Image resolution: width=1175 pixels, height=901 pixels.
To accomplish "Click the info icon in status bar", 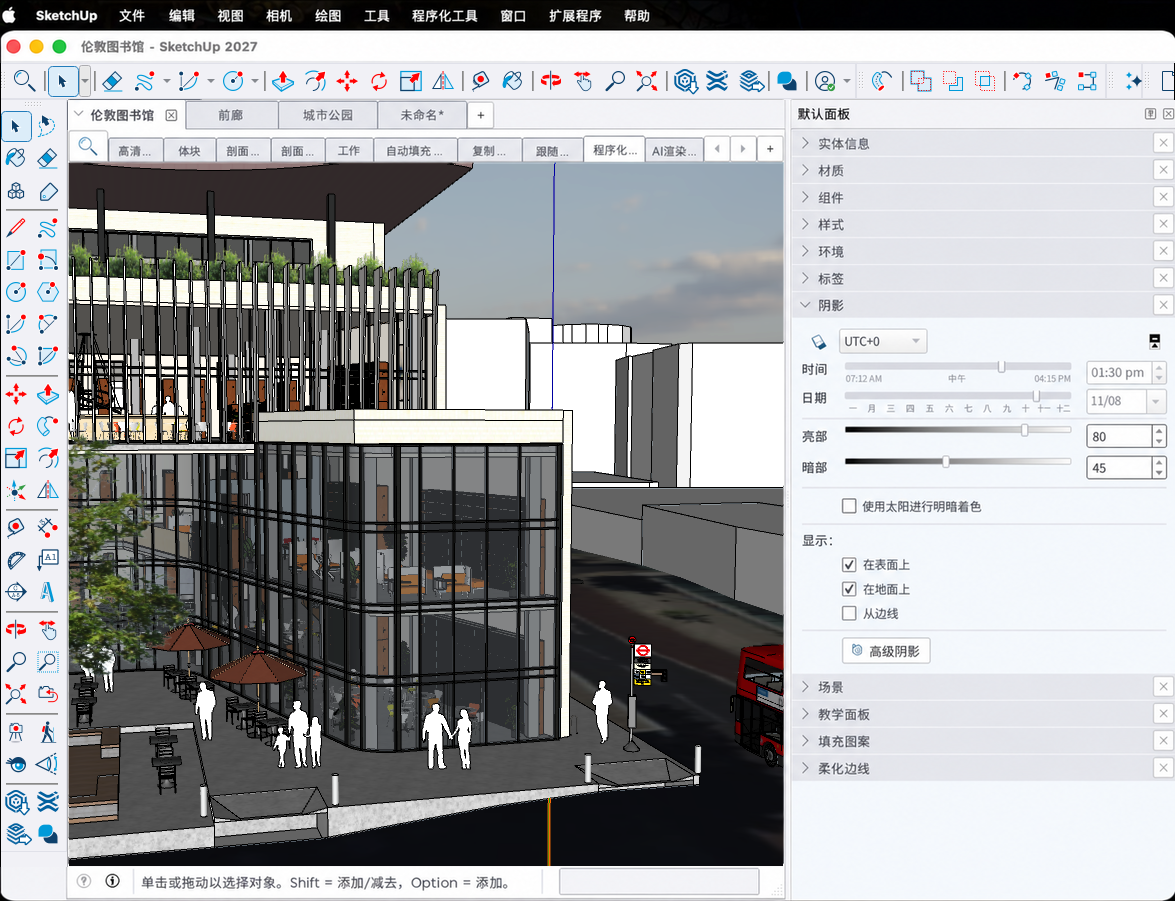I will [x=112, y=881].
